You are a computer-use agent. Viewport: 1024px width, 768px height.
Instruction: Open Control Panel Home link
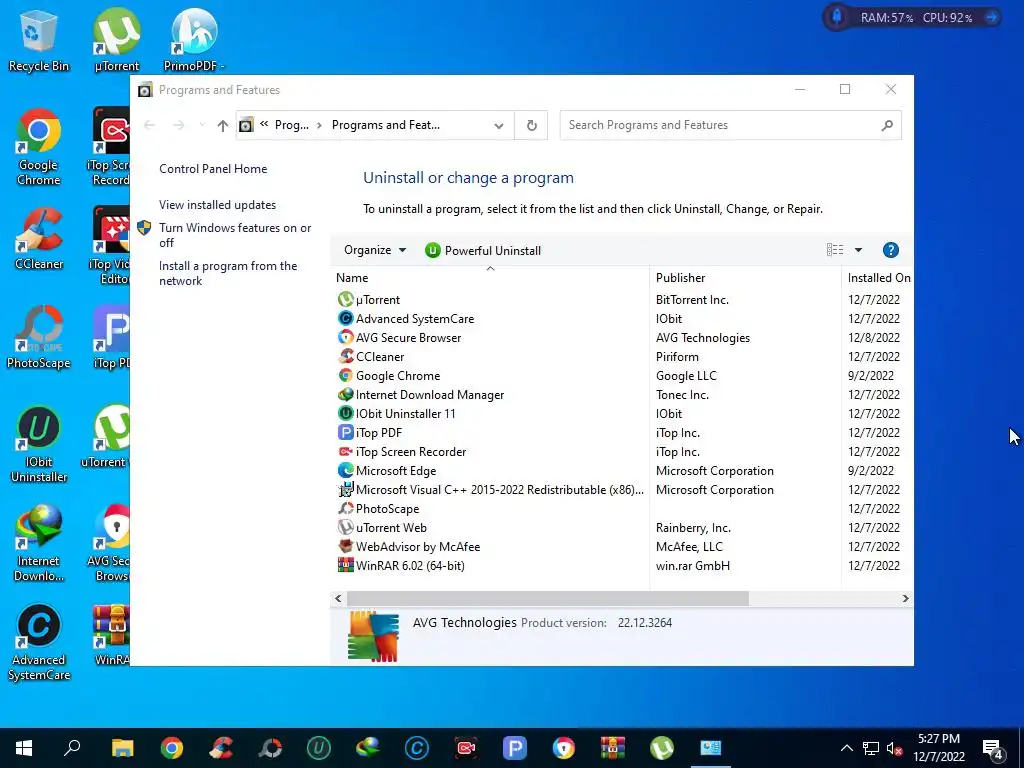tap(213, 168)
